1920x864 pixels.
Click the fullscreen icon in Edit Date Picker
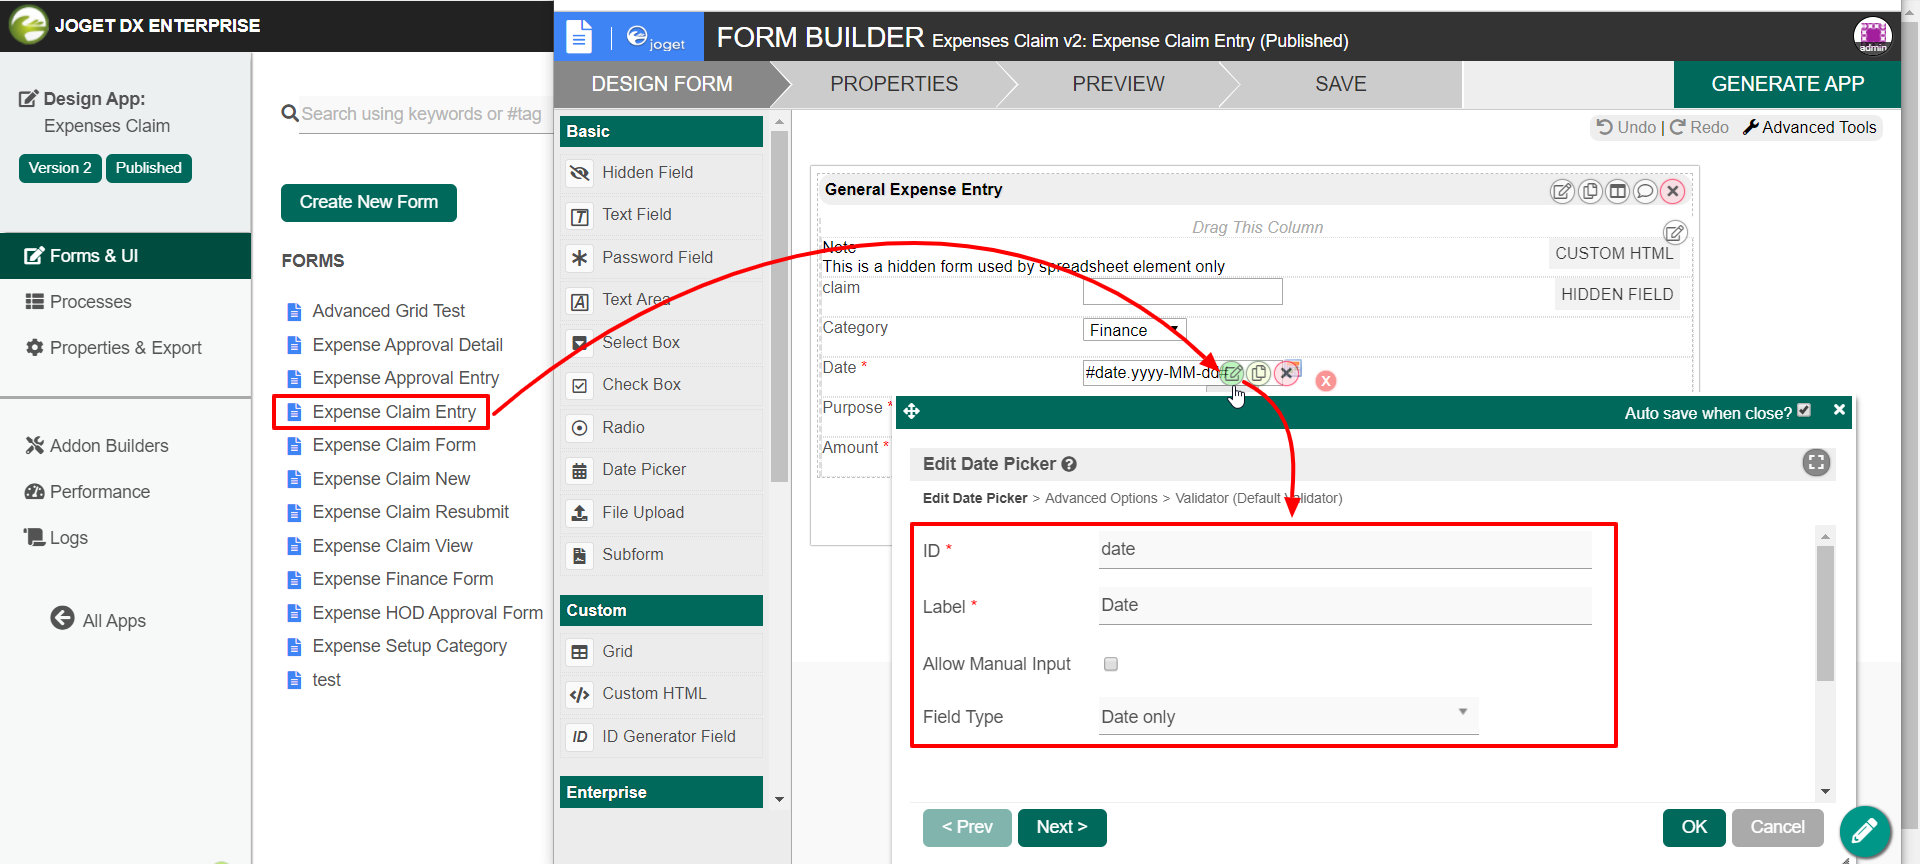click(x=1816, y=462)
